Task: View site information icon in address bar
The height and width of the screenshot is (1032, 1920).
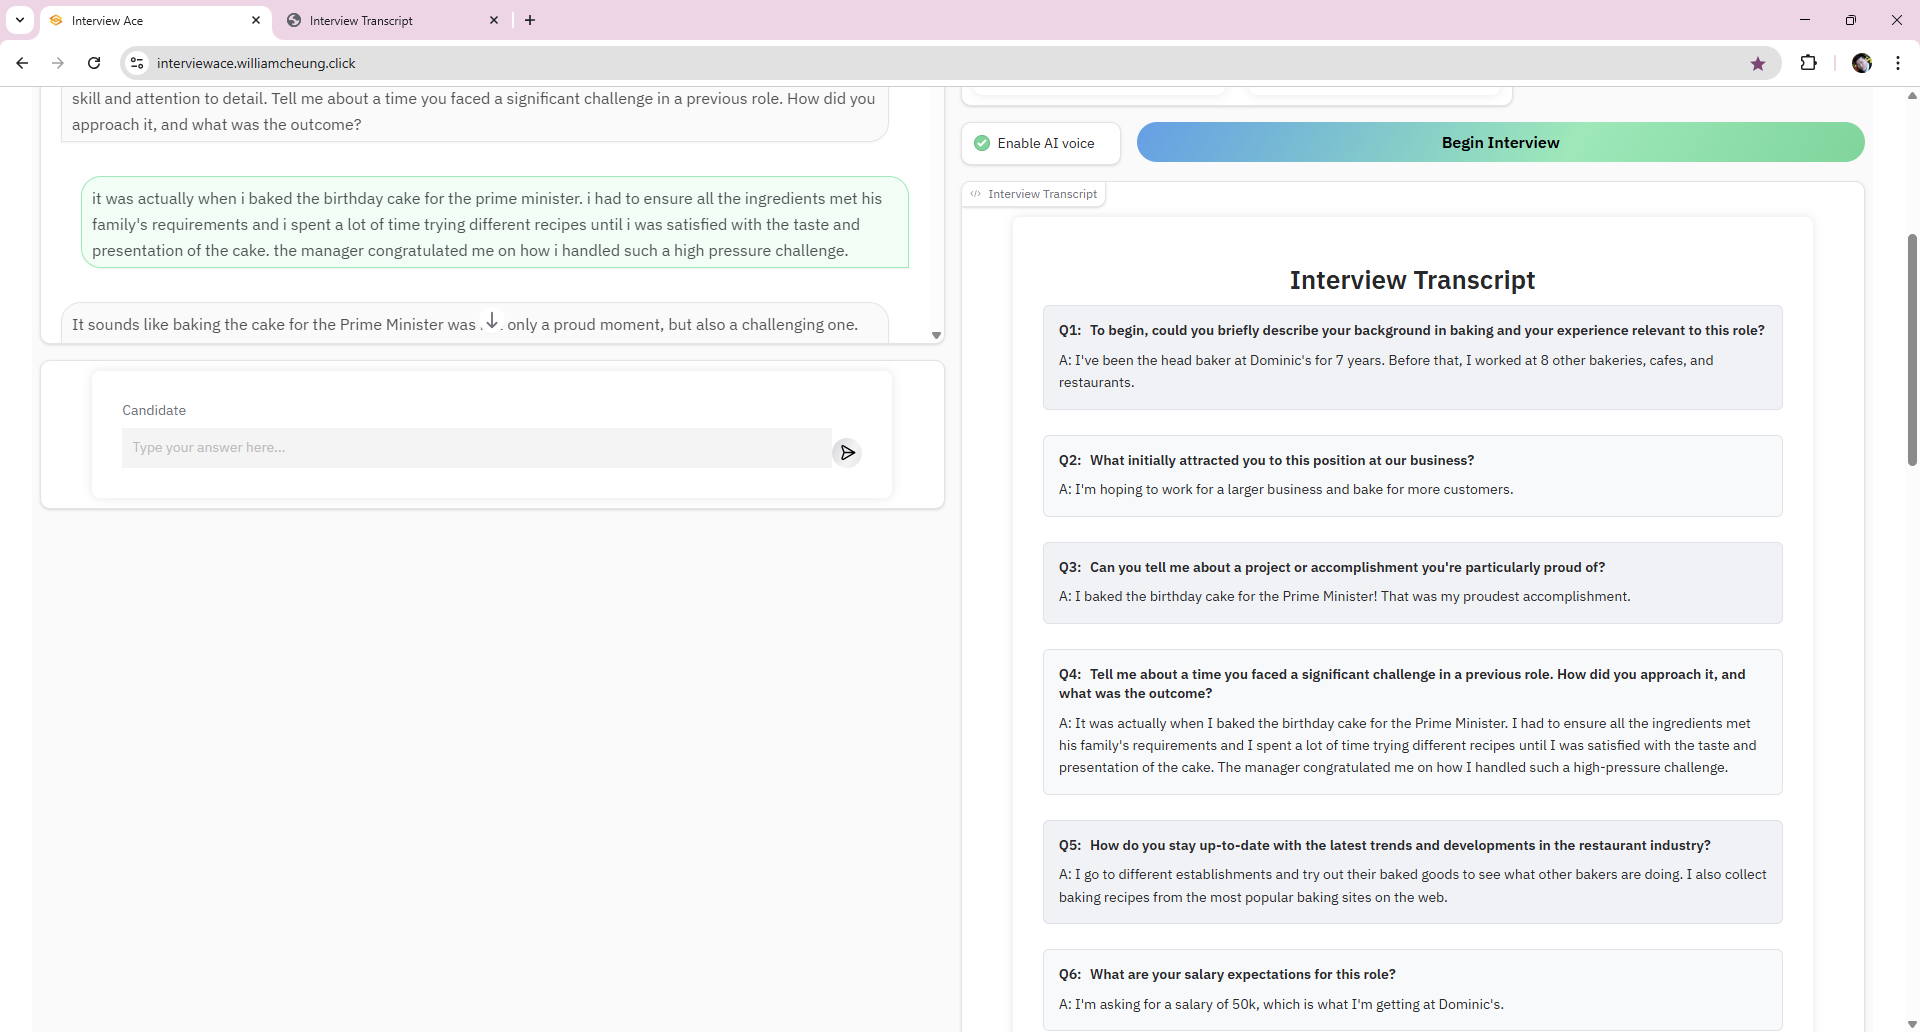Action: [137, 63]
